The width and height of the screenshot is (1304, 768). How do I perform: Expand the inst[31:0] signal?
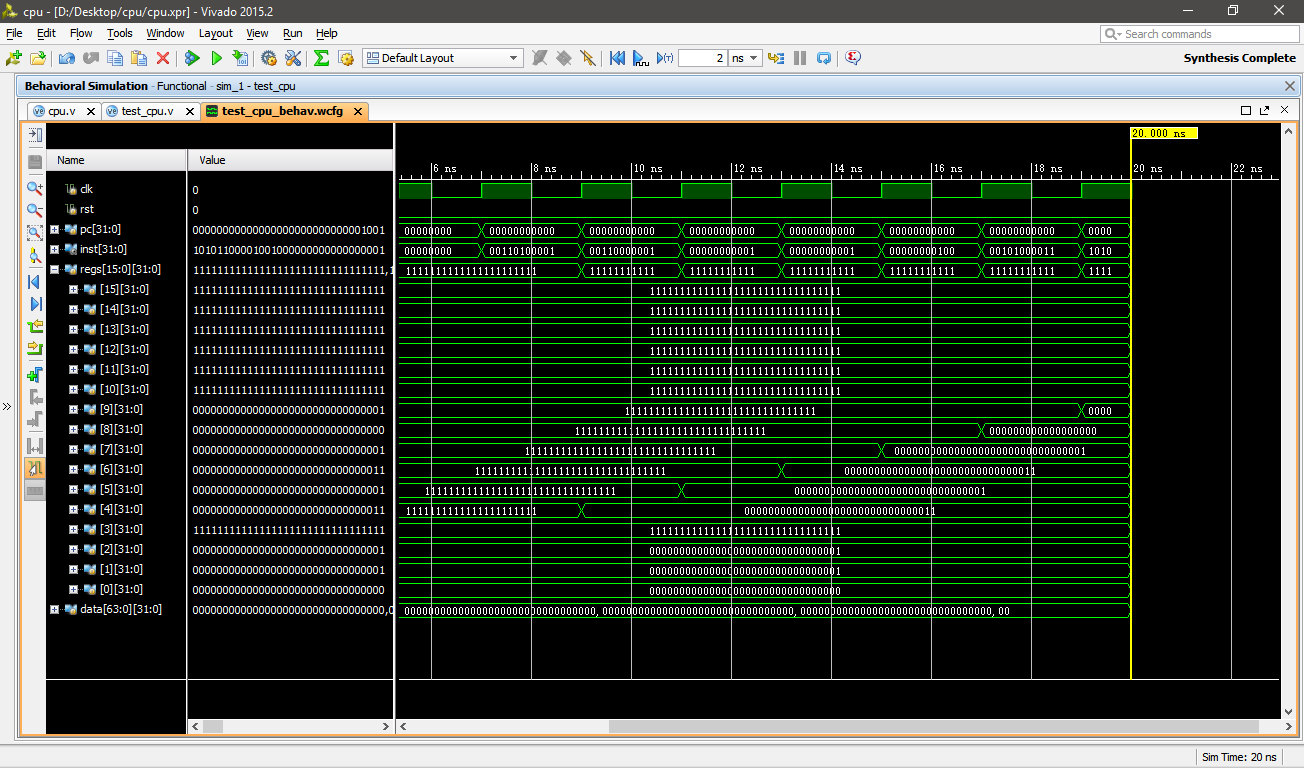point(55,249)
